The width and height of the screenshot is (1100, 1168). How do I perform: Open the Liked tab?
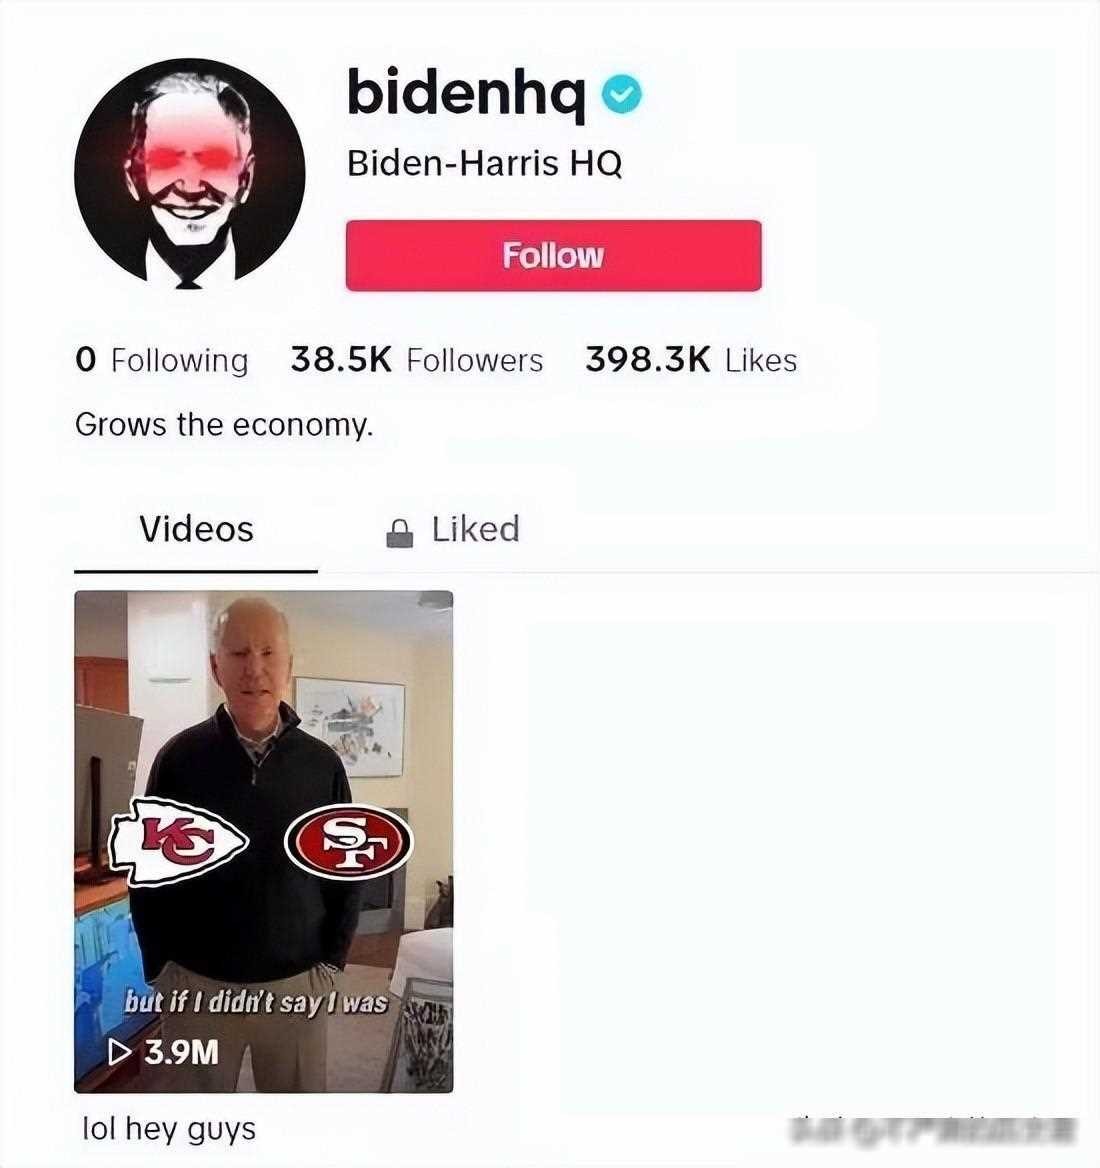pos(453,530)
